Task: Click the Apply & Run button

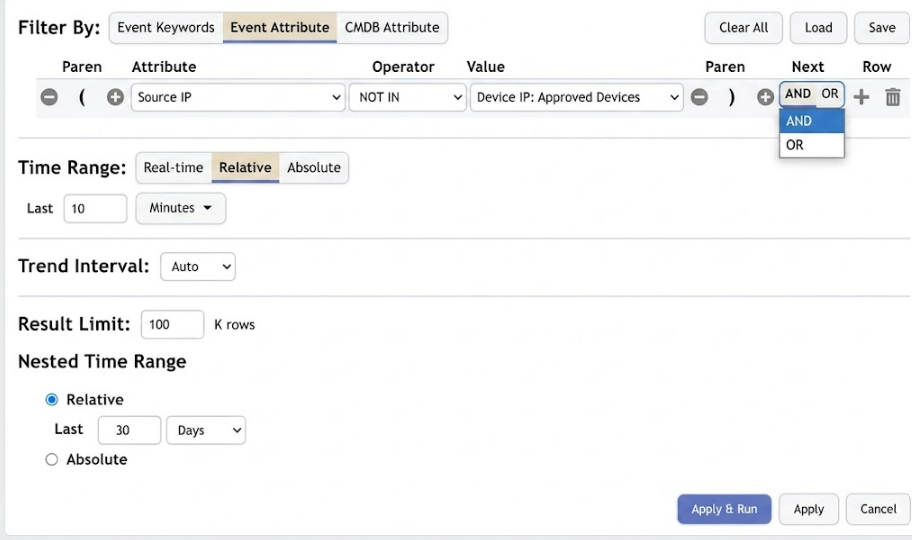Action: coord(724,509)
